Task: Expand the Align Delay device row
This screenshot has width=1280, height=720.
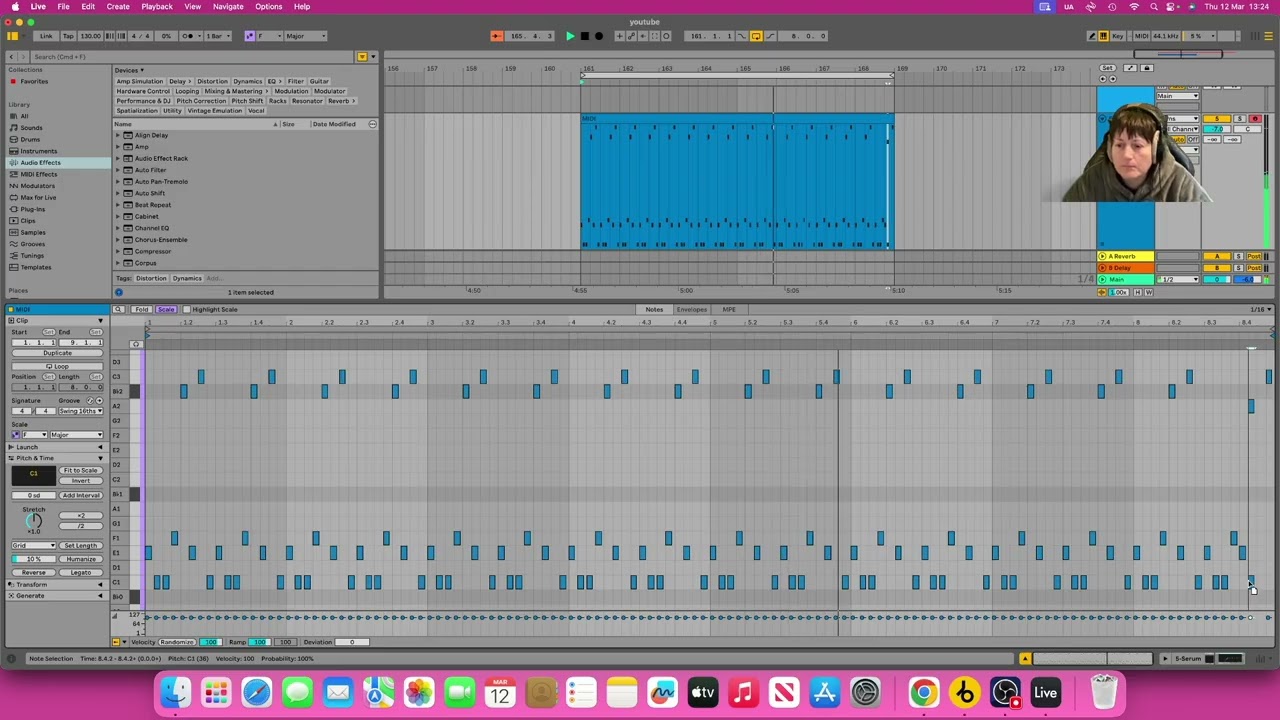Action: click(x=118, y=135)
